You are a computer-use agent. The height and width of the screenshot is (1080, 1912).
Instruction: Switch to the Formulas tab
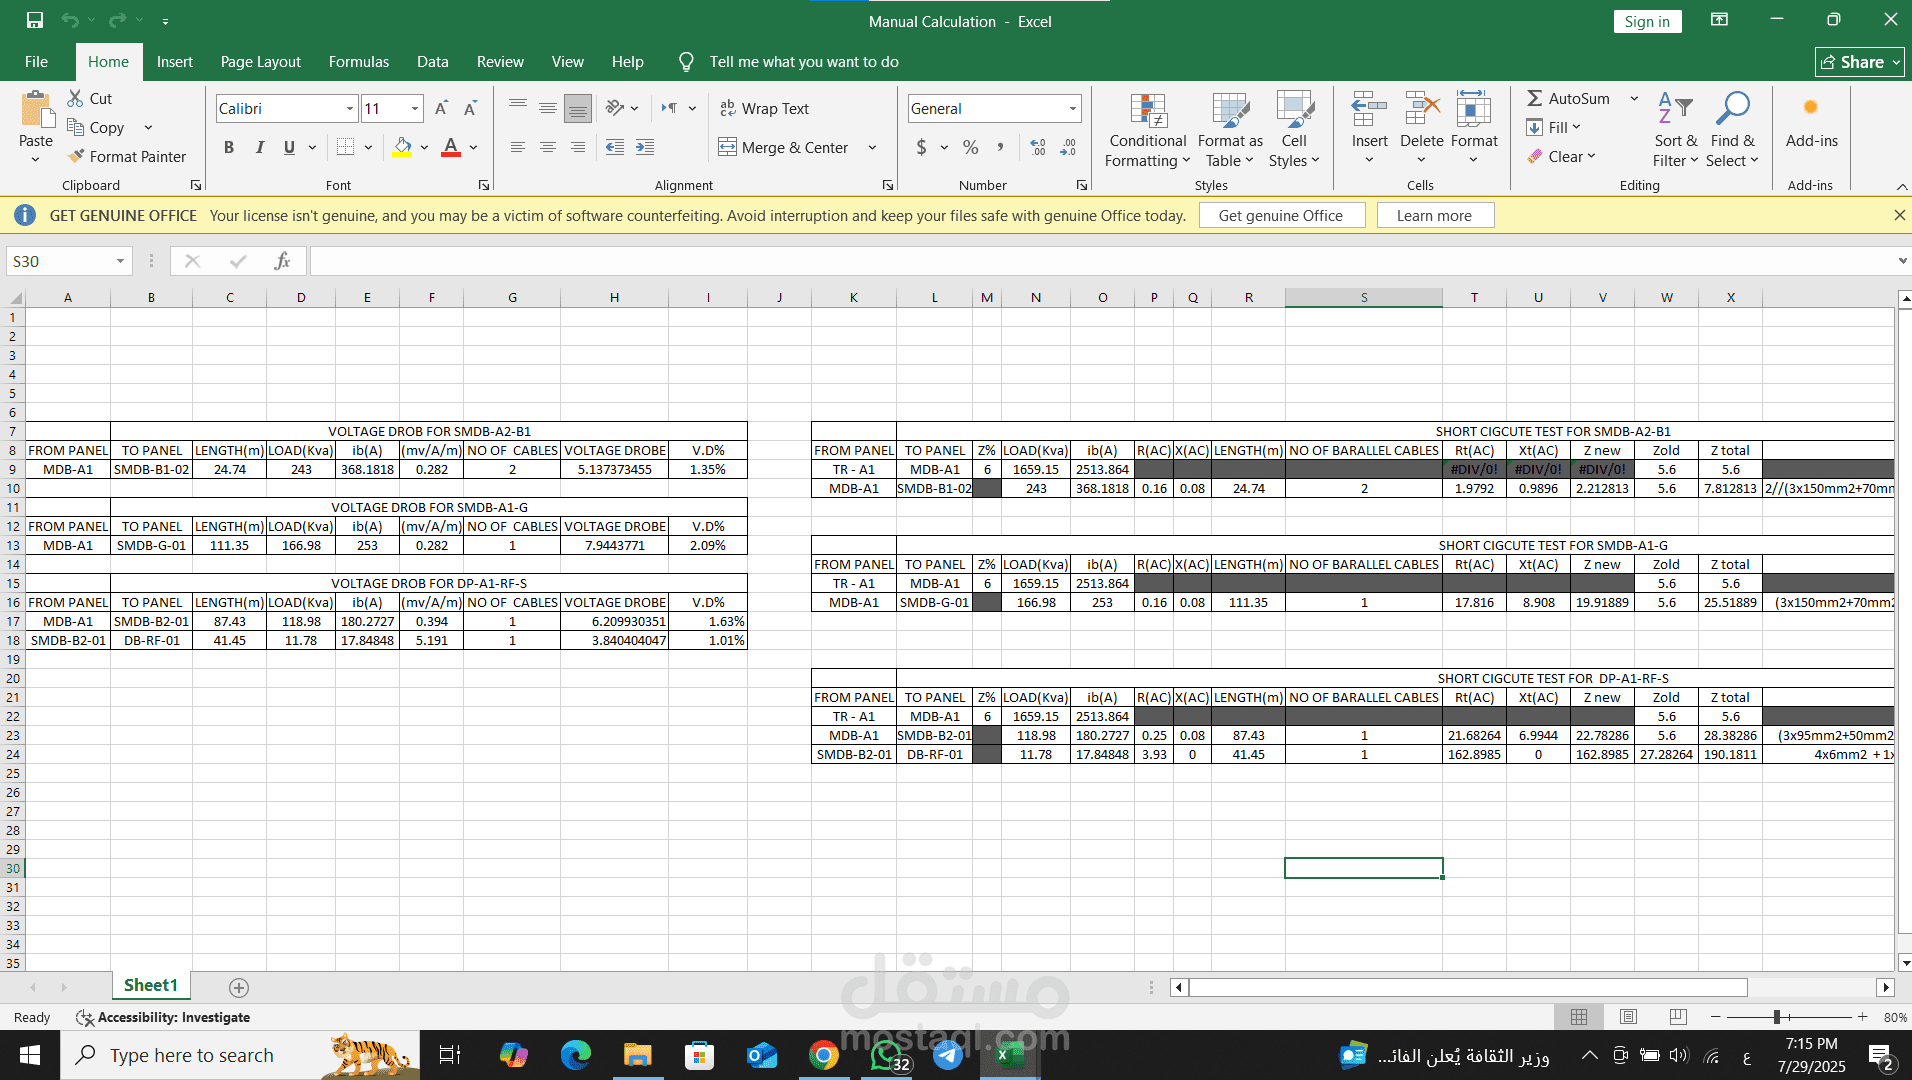click(359, 61)
